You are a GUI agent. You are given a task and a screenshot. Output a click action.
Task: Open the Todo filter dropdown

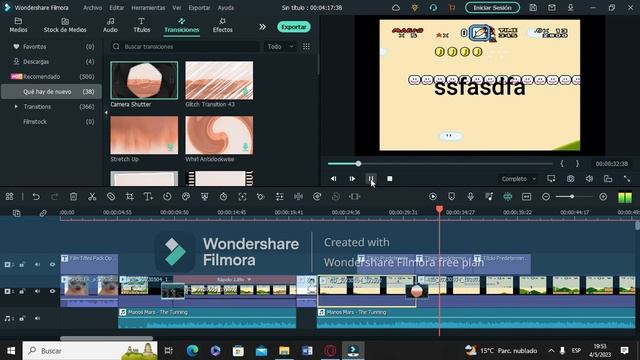pos(280,47)
